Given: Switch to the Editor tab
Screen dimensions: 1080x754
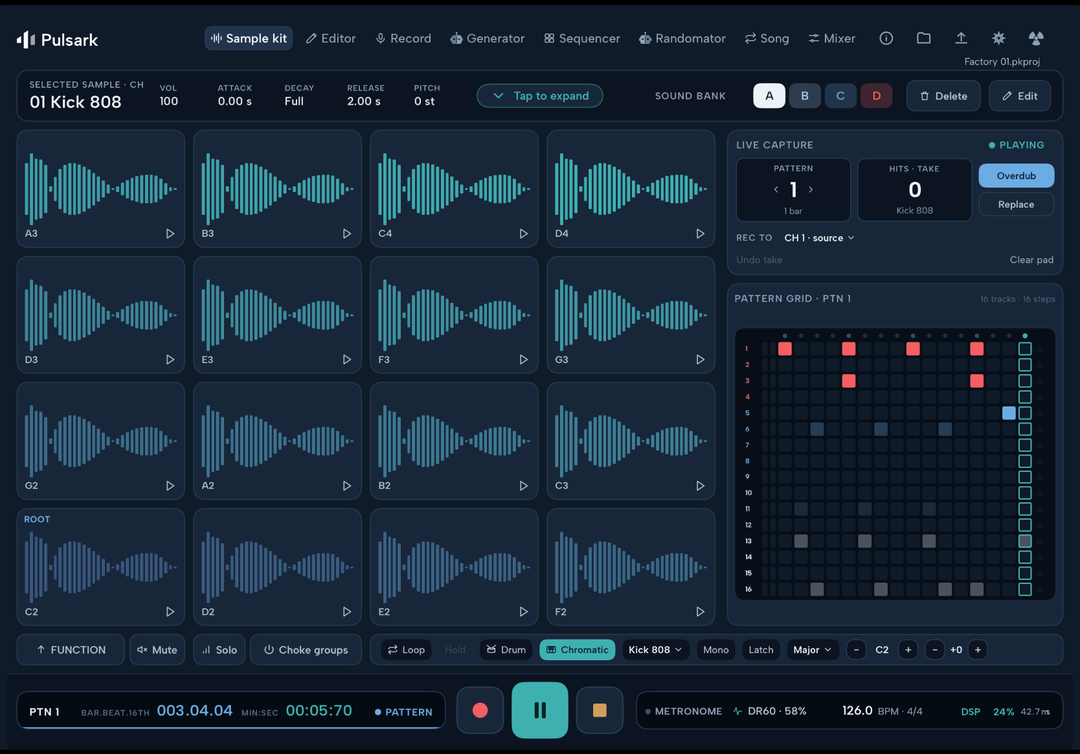Looking at the screenshot, I should point(331,39).
